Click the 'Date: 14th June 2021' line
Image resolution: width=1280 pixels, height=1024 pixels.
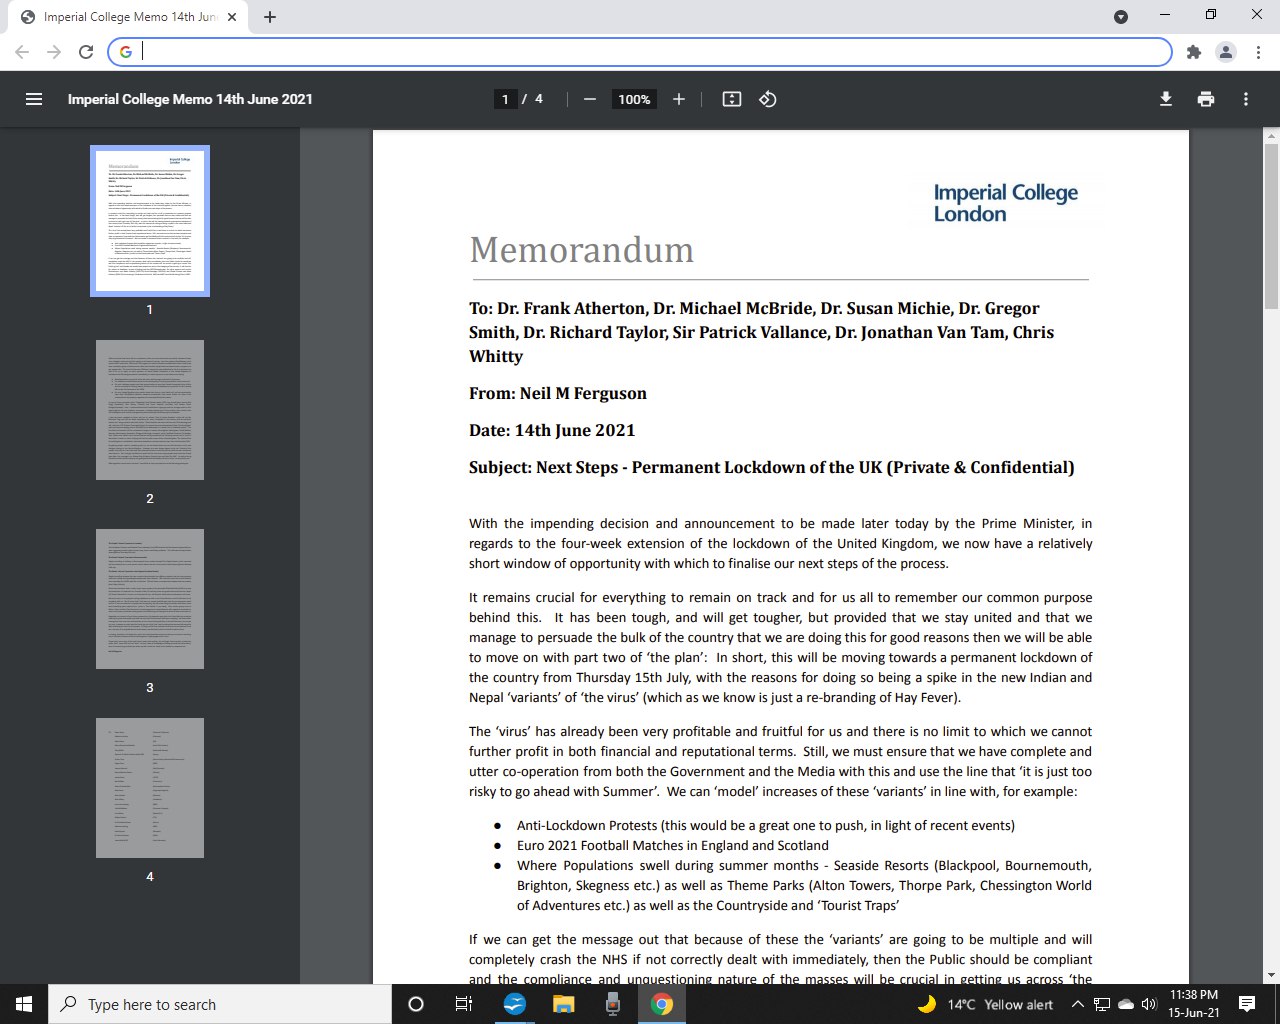click(552, 430)
